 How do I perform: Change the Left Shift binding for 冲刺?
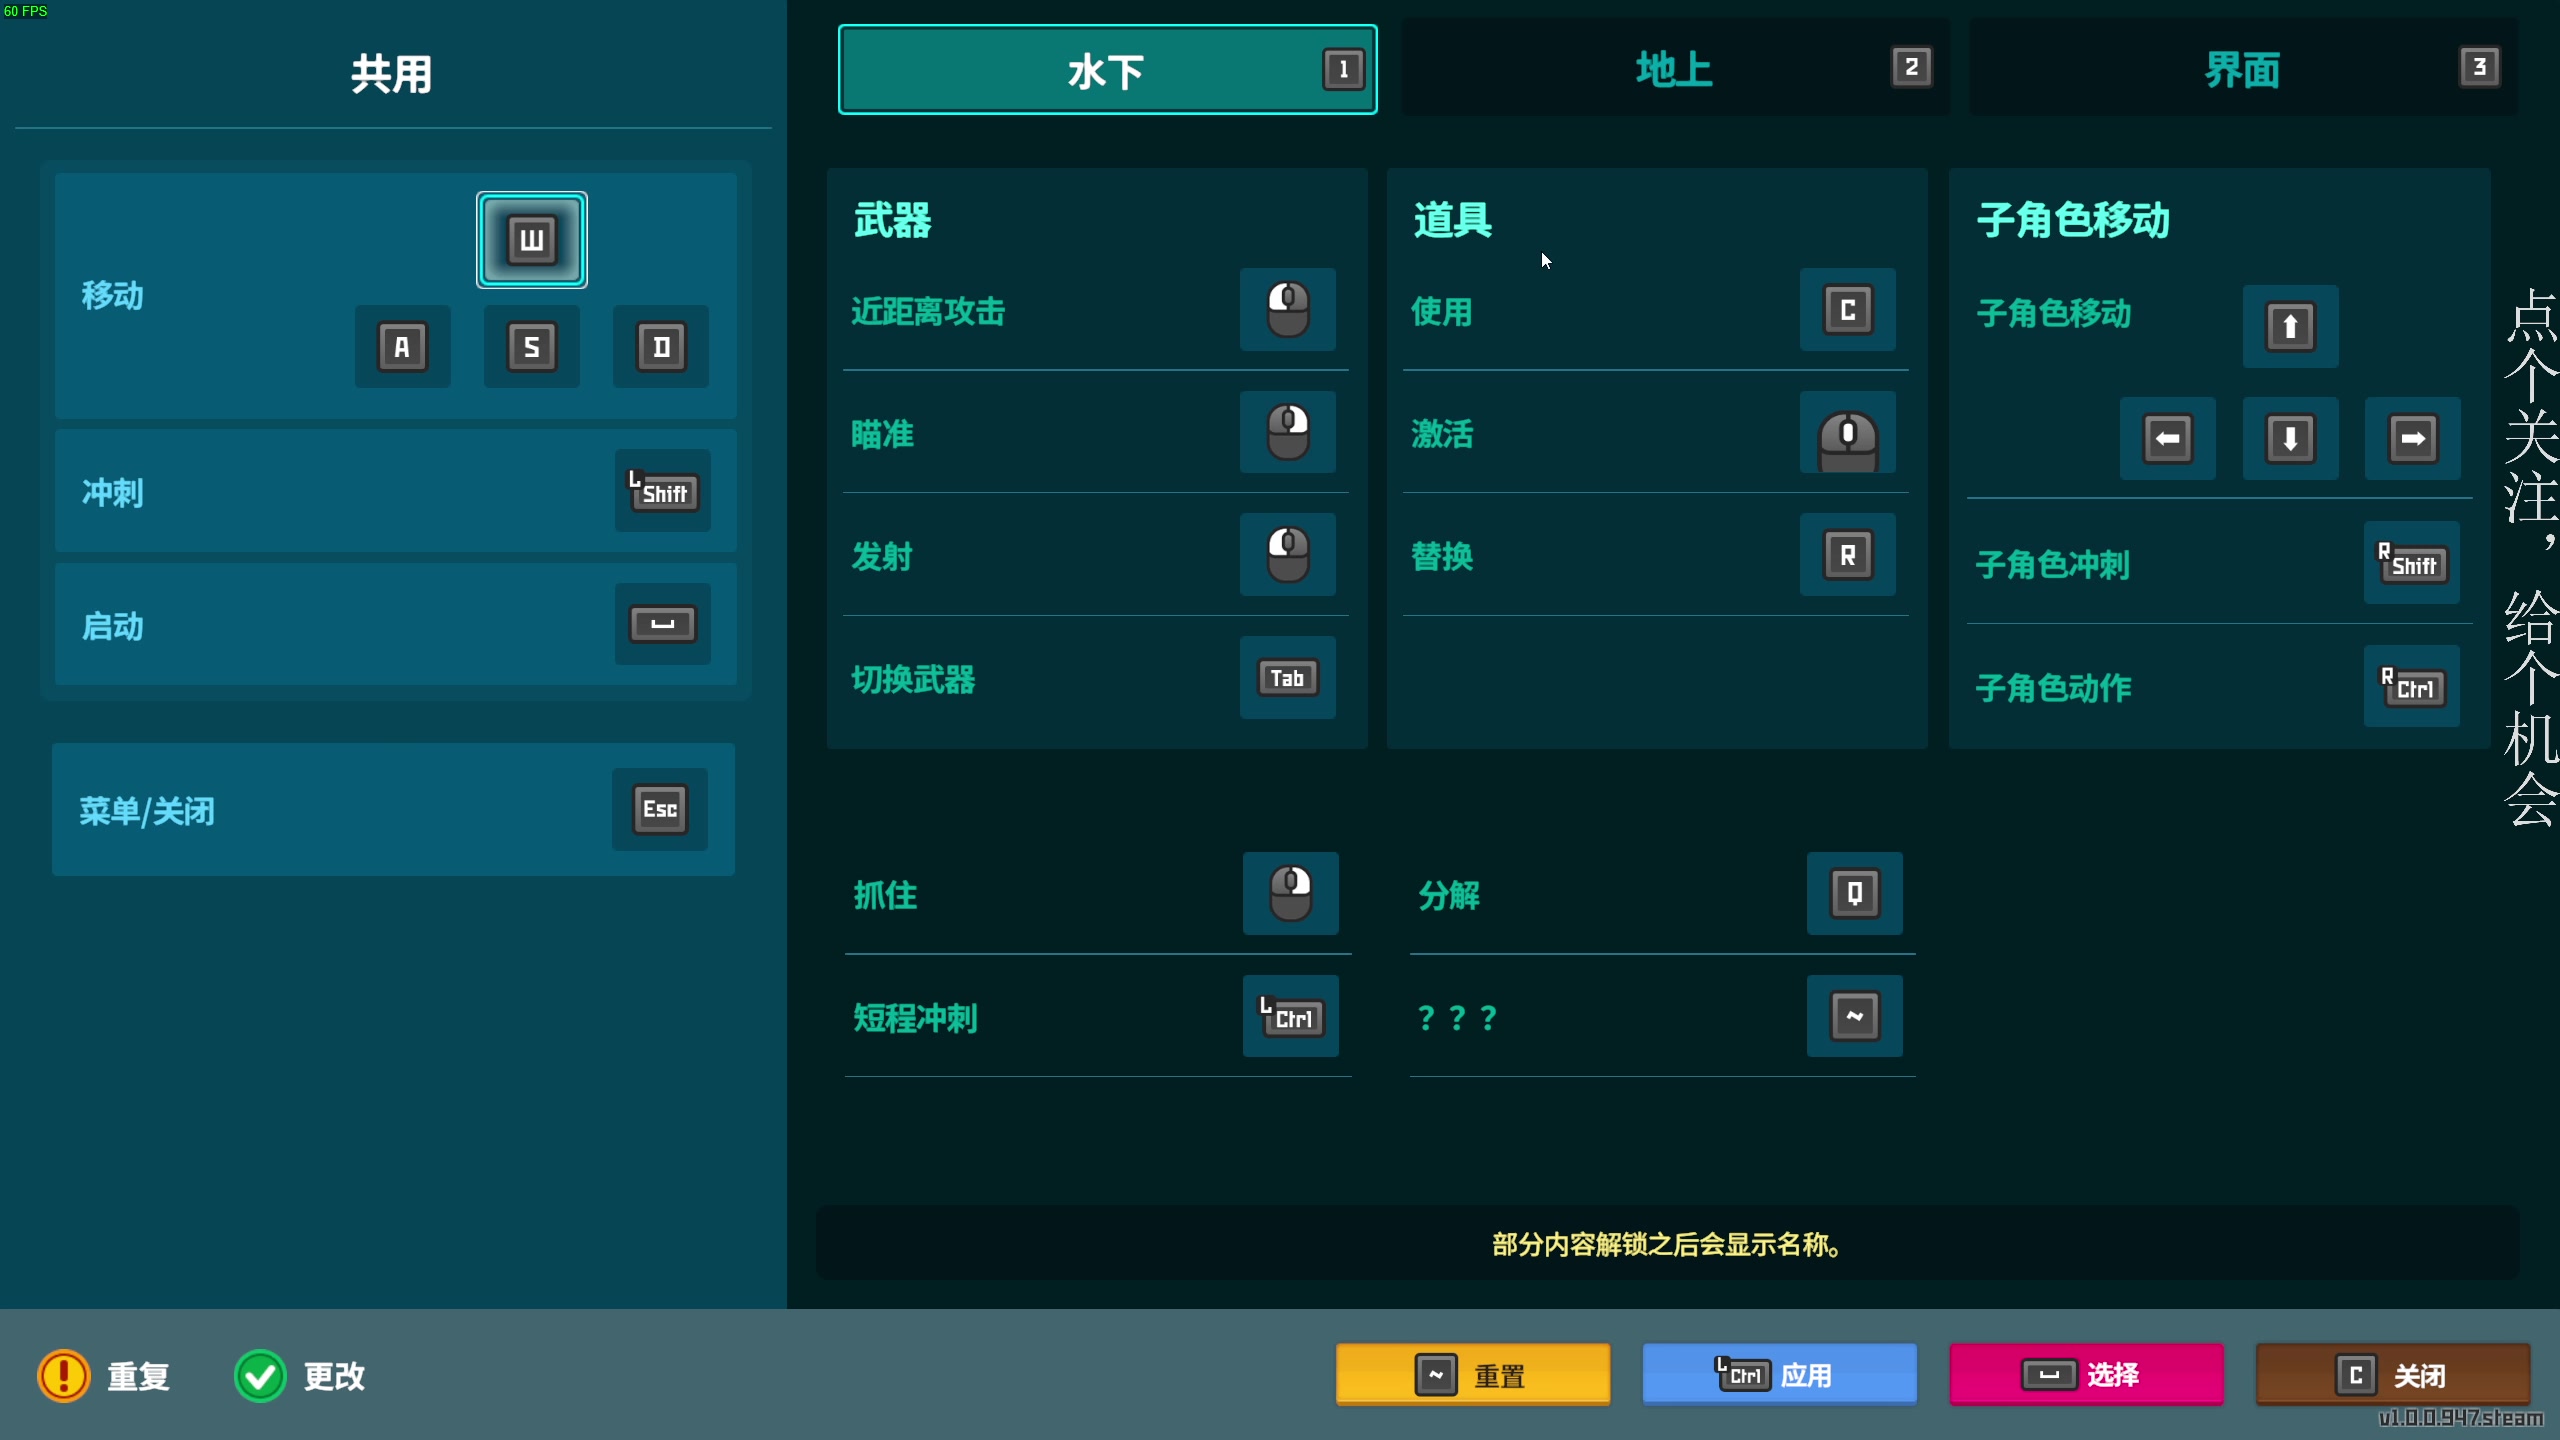662,491
